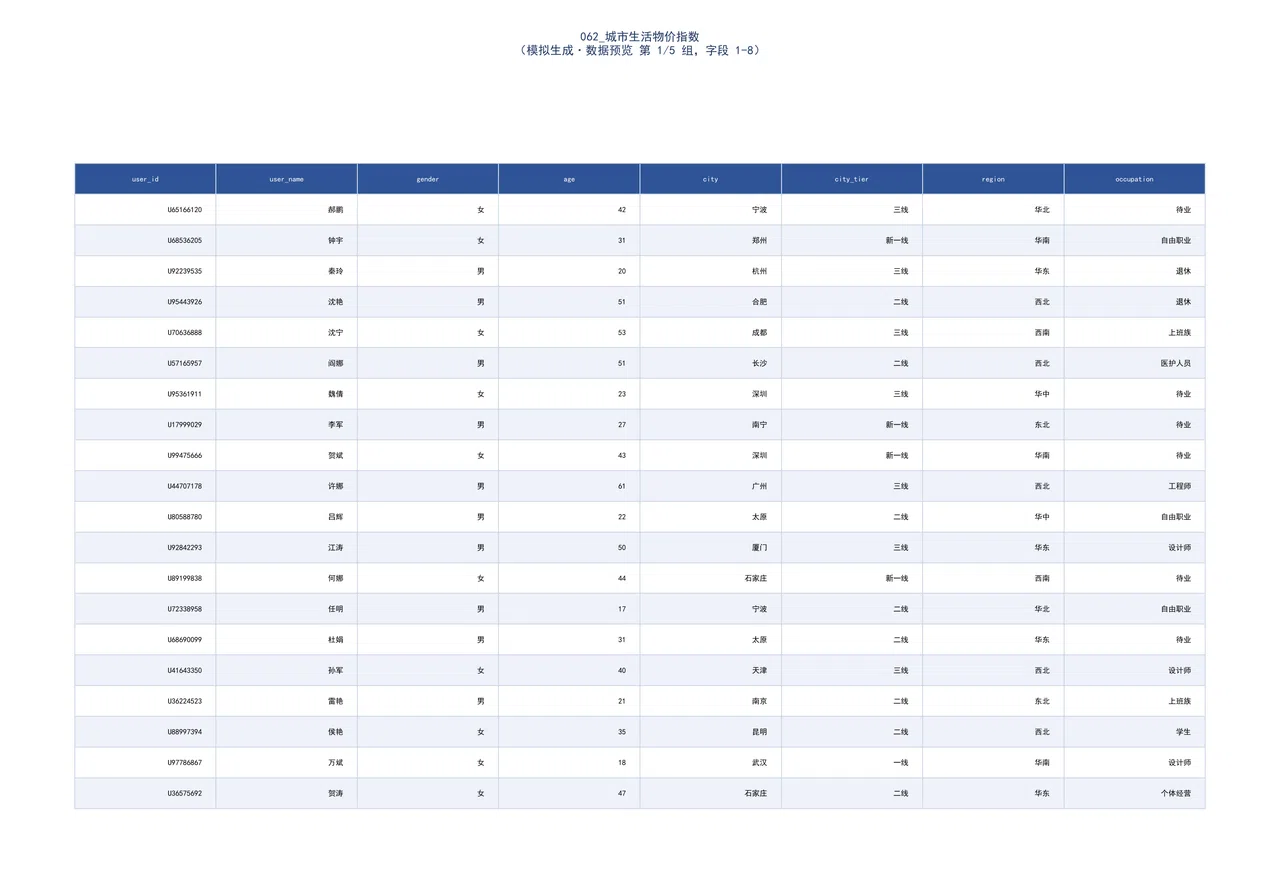The height and width of the screenshot is (874, 1280).
Task: Select user ID cell U44707178
Action: 145,486
